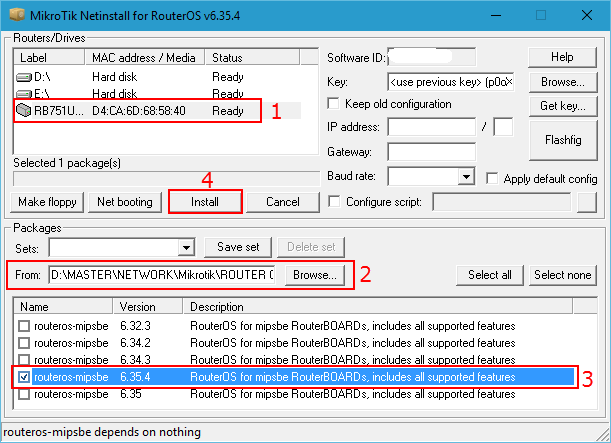Click the button beside Configure script field
Image resolution: width=611 pixels, height=443 pixels.
(x=587, y=202)
